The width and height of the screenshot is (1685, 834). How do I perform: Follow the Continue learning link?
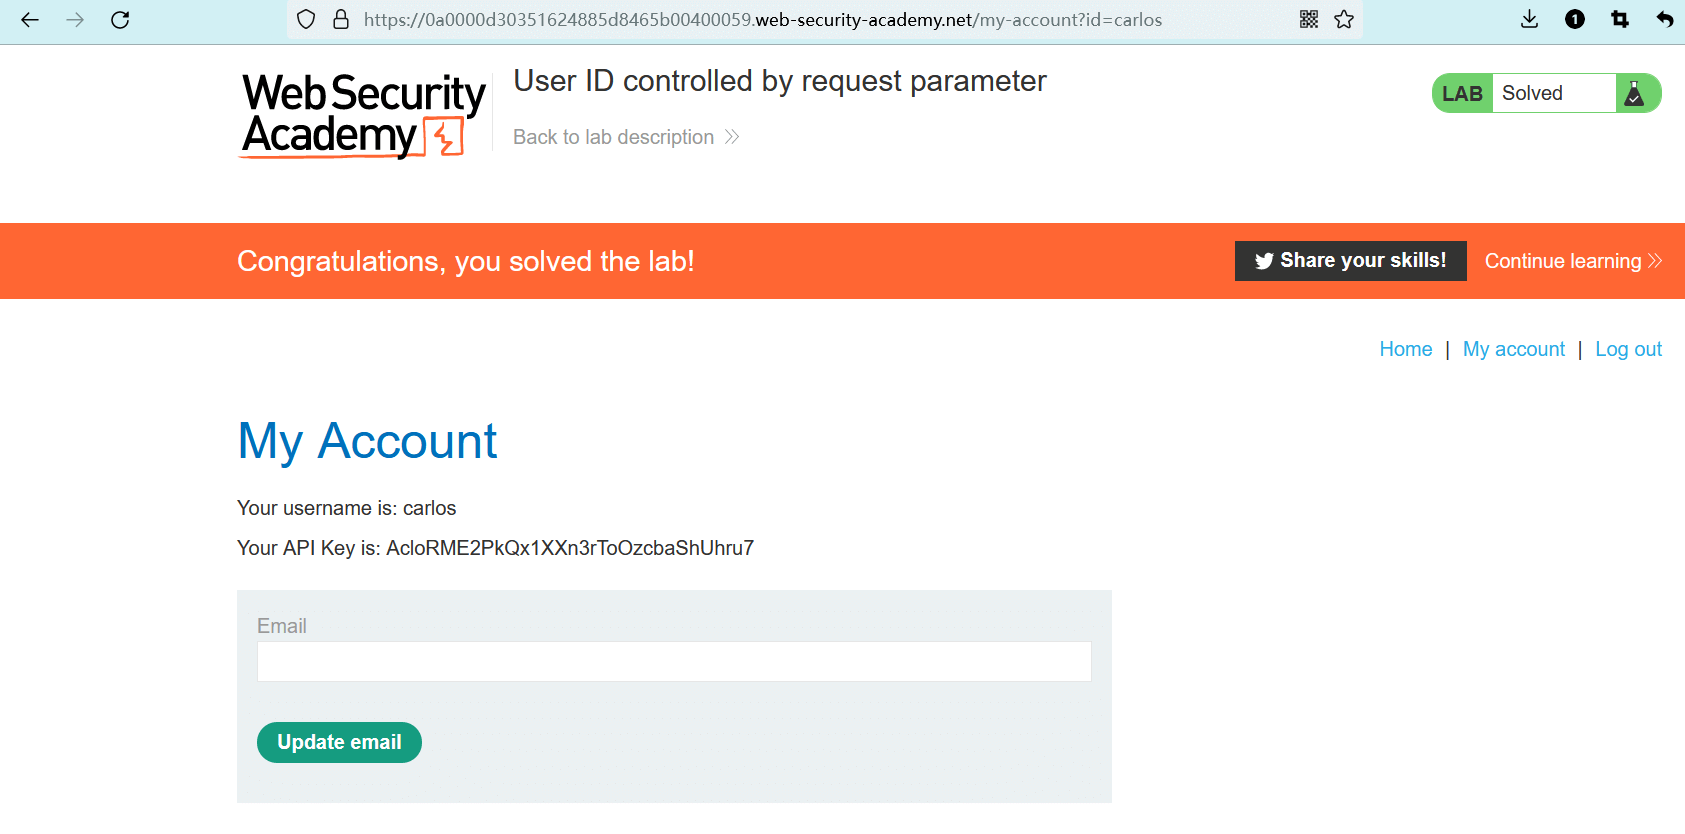pos(1572,261)
